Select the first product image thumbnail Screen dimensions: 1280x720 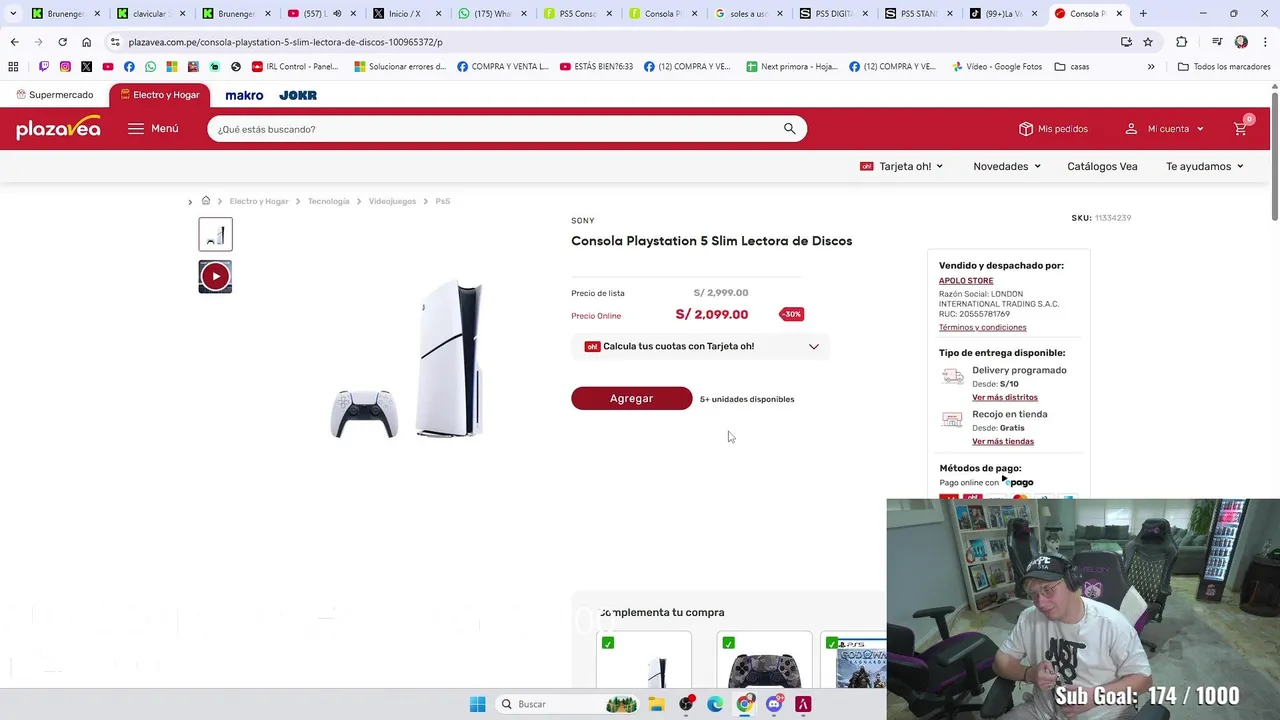click(215, 234)
